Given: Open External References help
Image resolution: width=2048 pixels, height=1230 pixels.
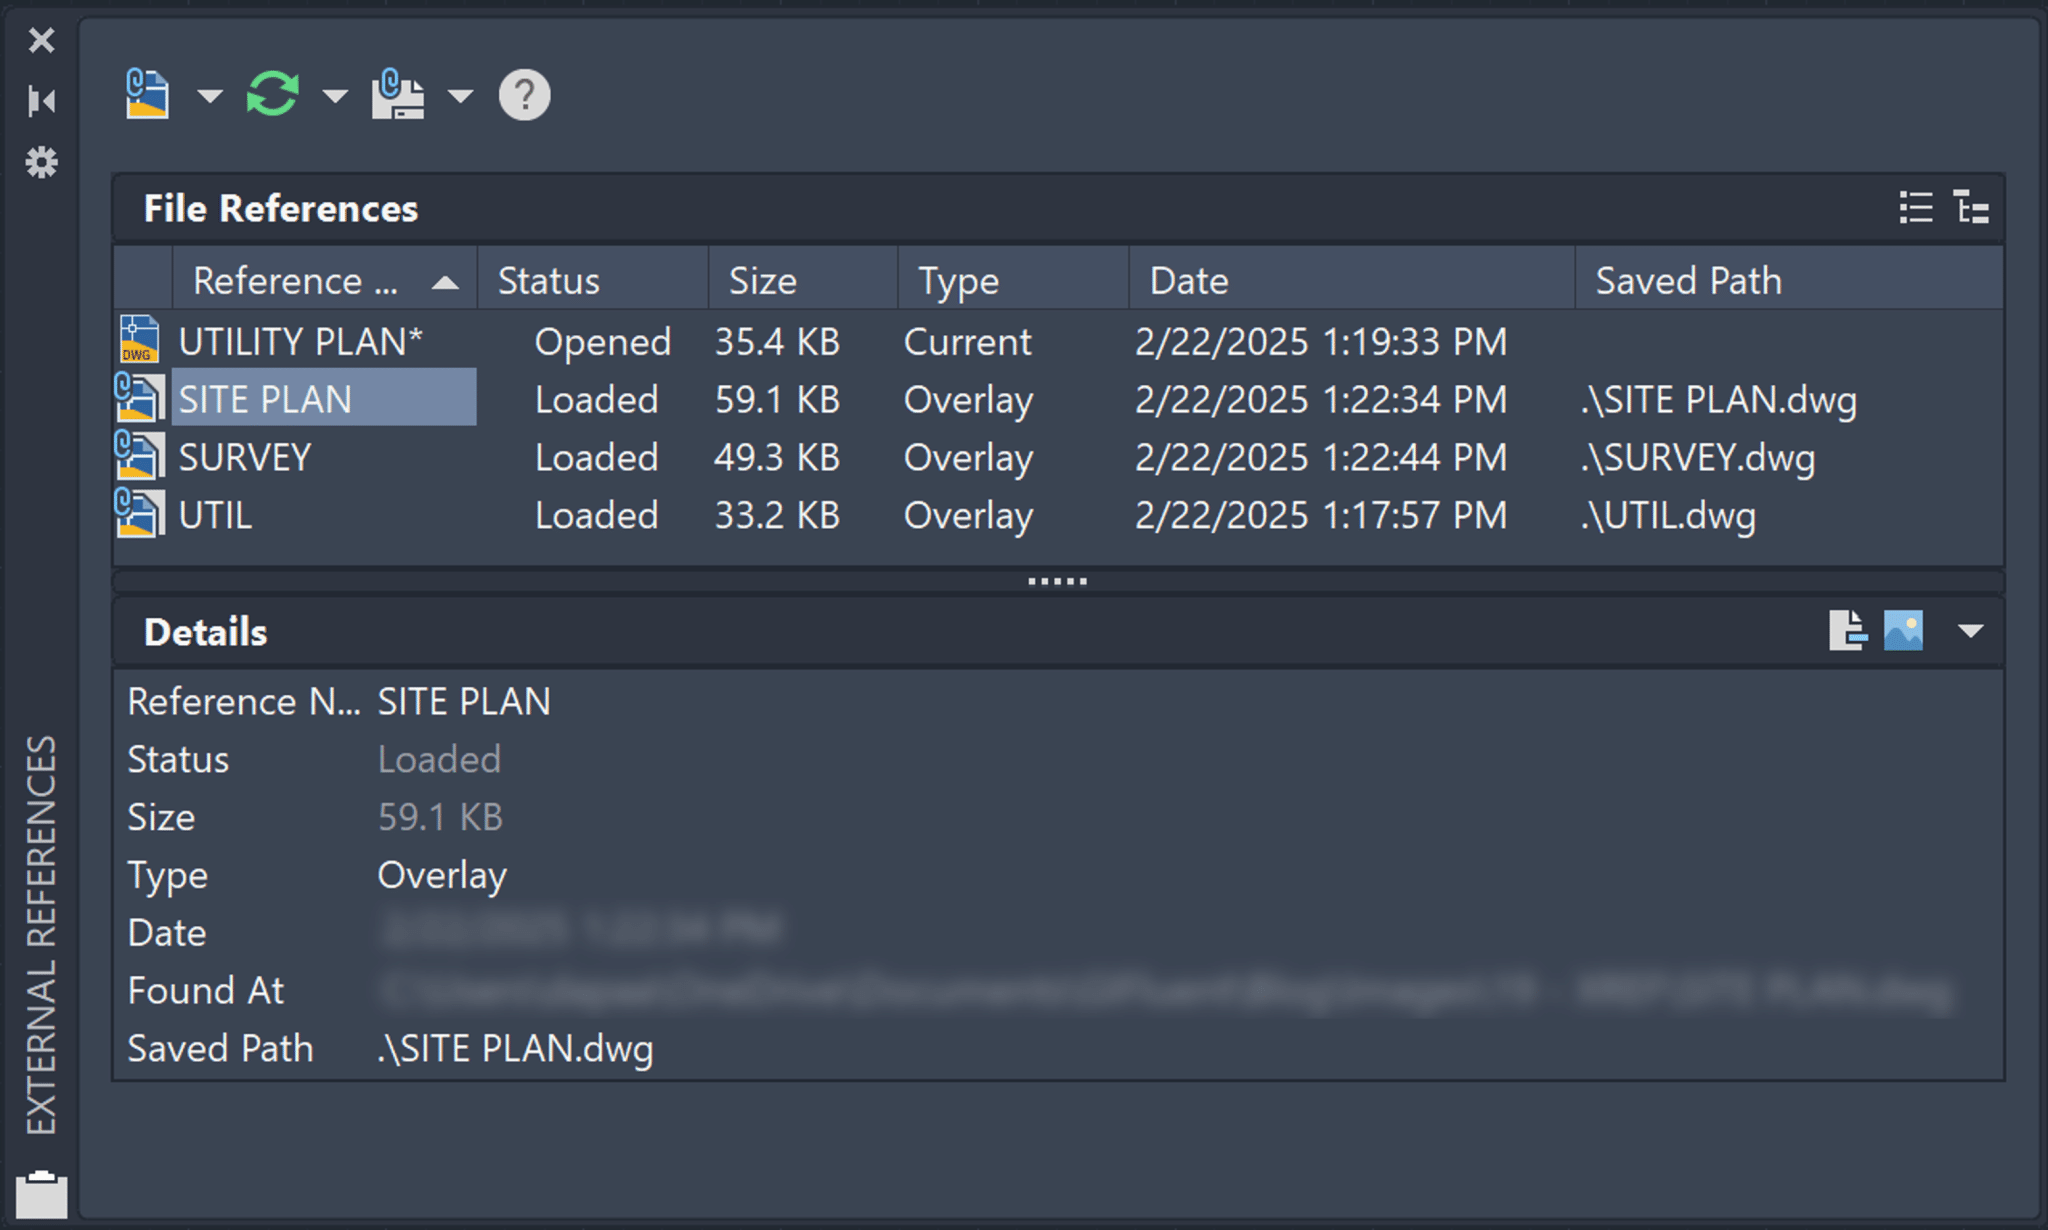Looking at the screenshot, I should (x=523, y=94).
